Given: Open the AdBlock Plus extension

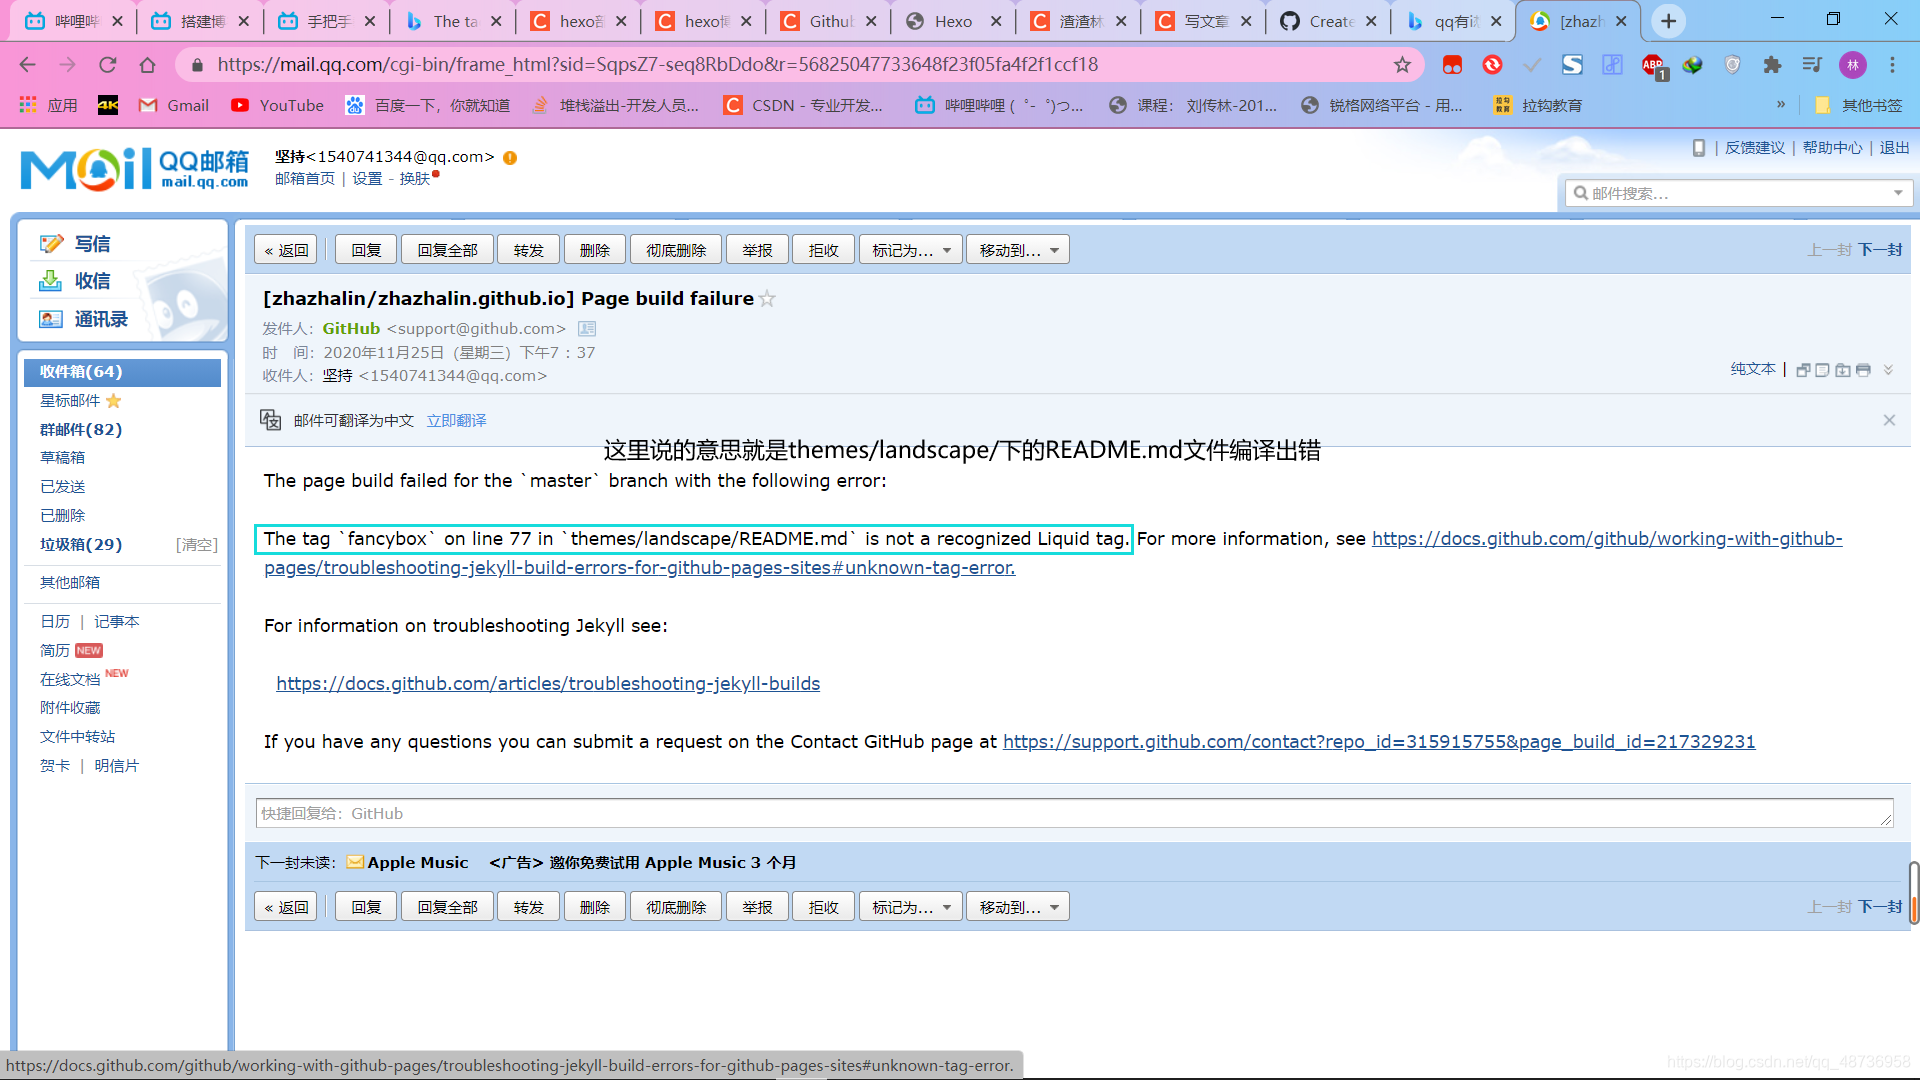Looking at the screenshot, I should (x=1653, y=66).
